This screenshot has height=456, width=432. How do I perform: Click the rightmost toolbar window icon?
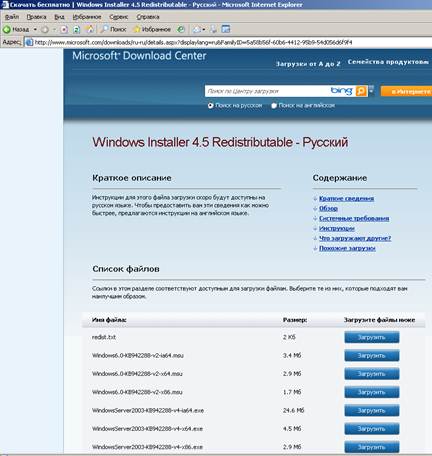pyautogui.click(x=226, y=30)
